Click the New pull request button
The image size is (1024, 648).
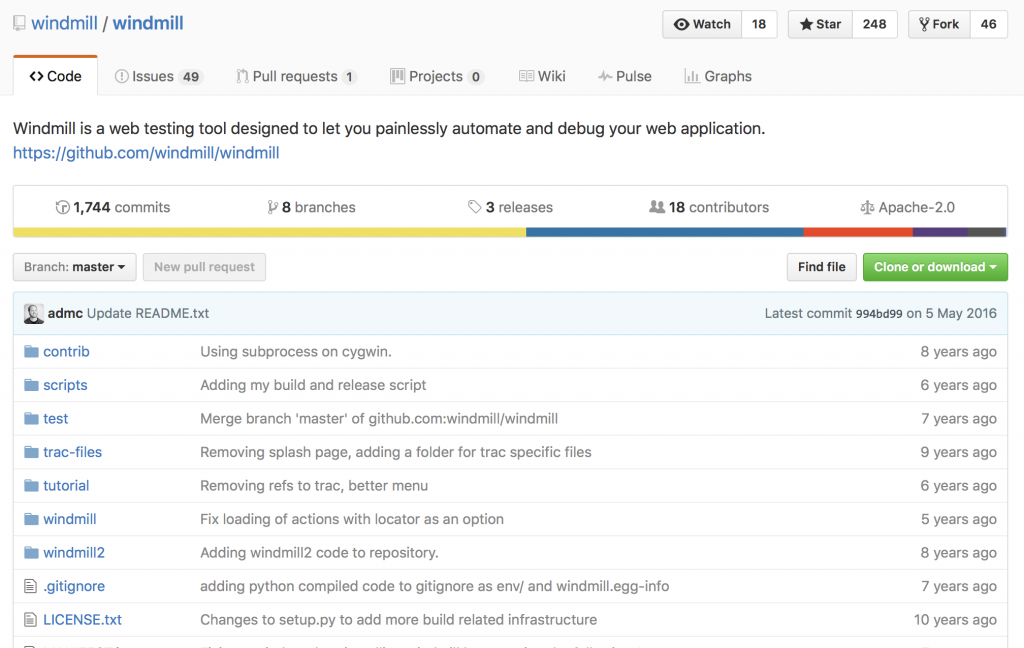point(204,267)
